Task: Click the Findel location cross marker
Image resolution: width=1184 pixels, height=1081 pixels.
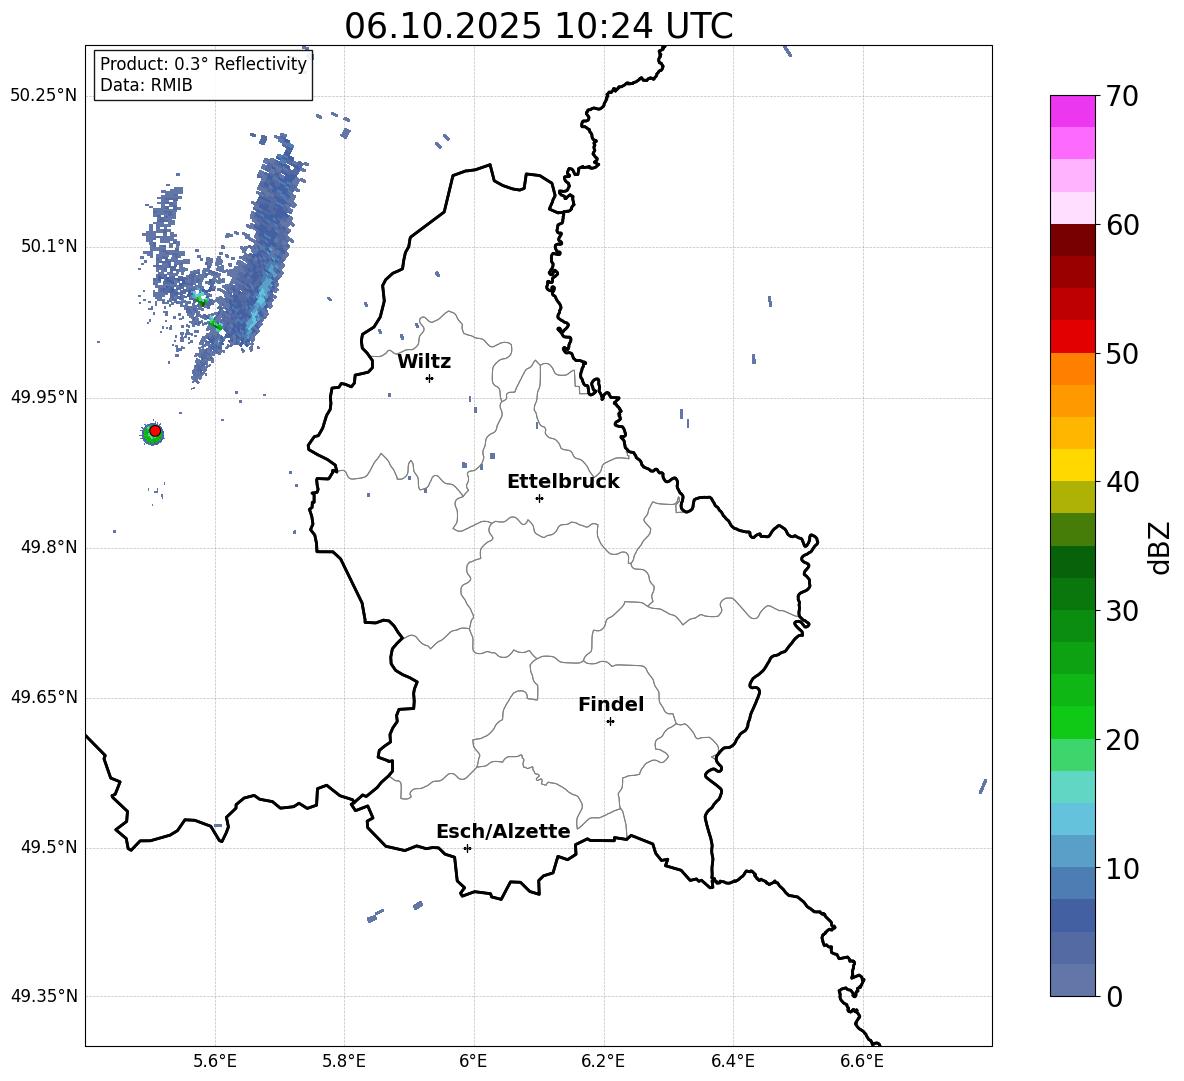Action: click(610, 722)
